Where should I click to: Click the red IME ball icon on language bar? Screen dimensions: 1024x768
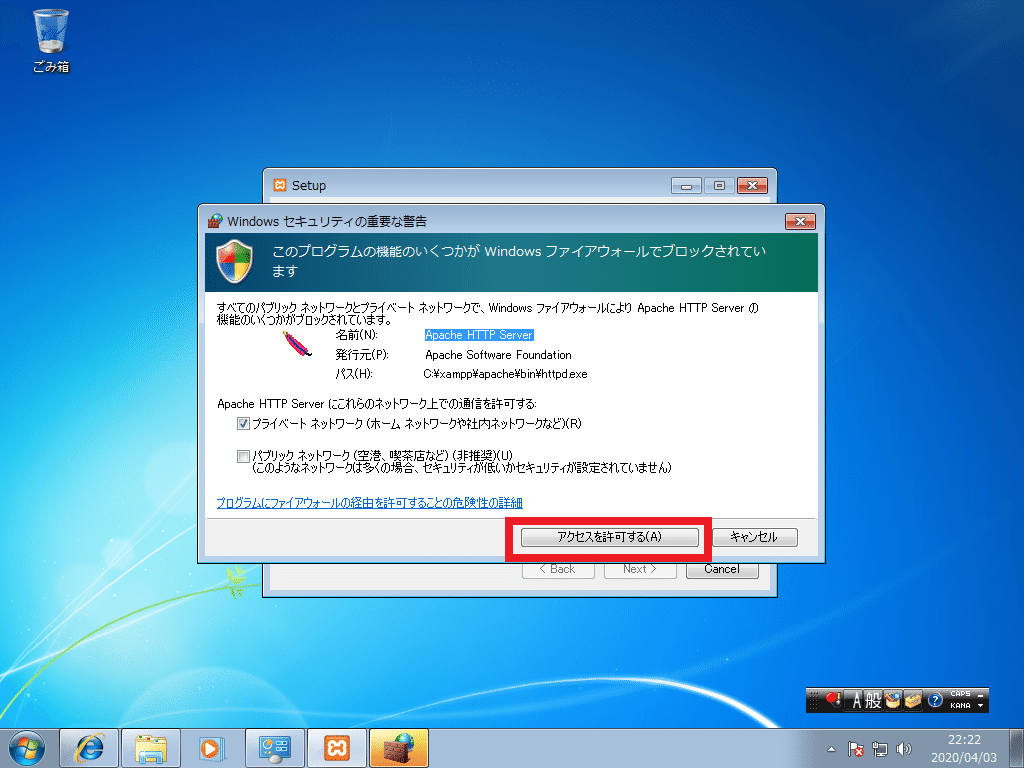[833, 700]
